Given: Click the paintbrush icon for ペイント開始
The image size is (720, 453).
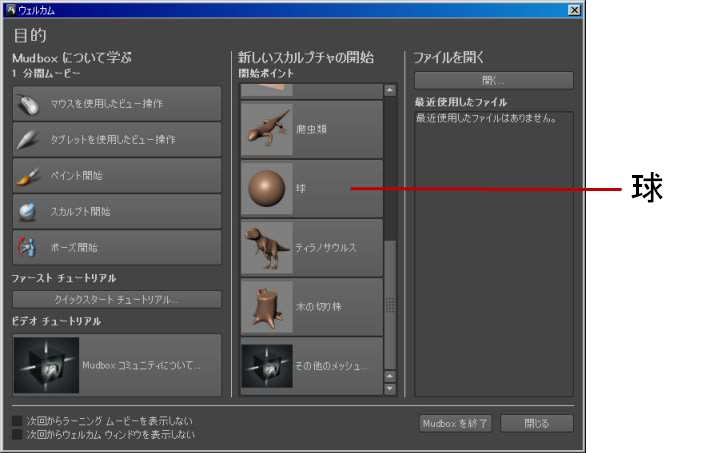Looking at the screenshot, I should (x=28, y=176).
